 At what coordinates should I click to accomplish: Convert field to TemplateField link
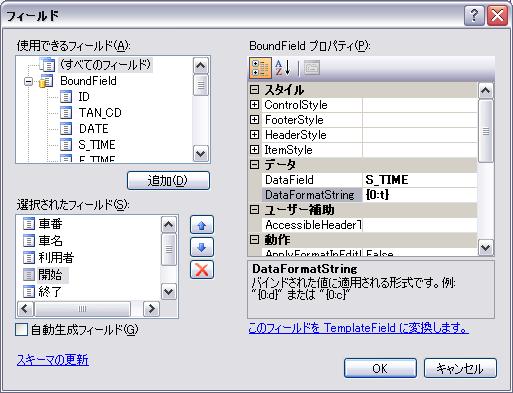click(359, 328)
